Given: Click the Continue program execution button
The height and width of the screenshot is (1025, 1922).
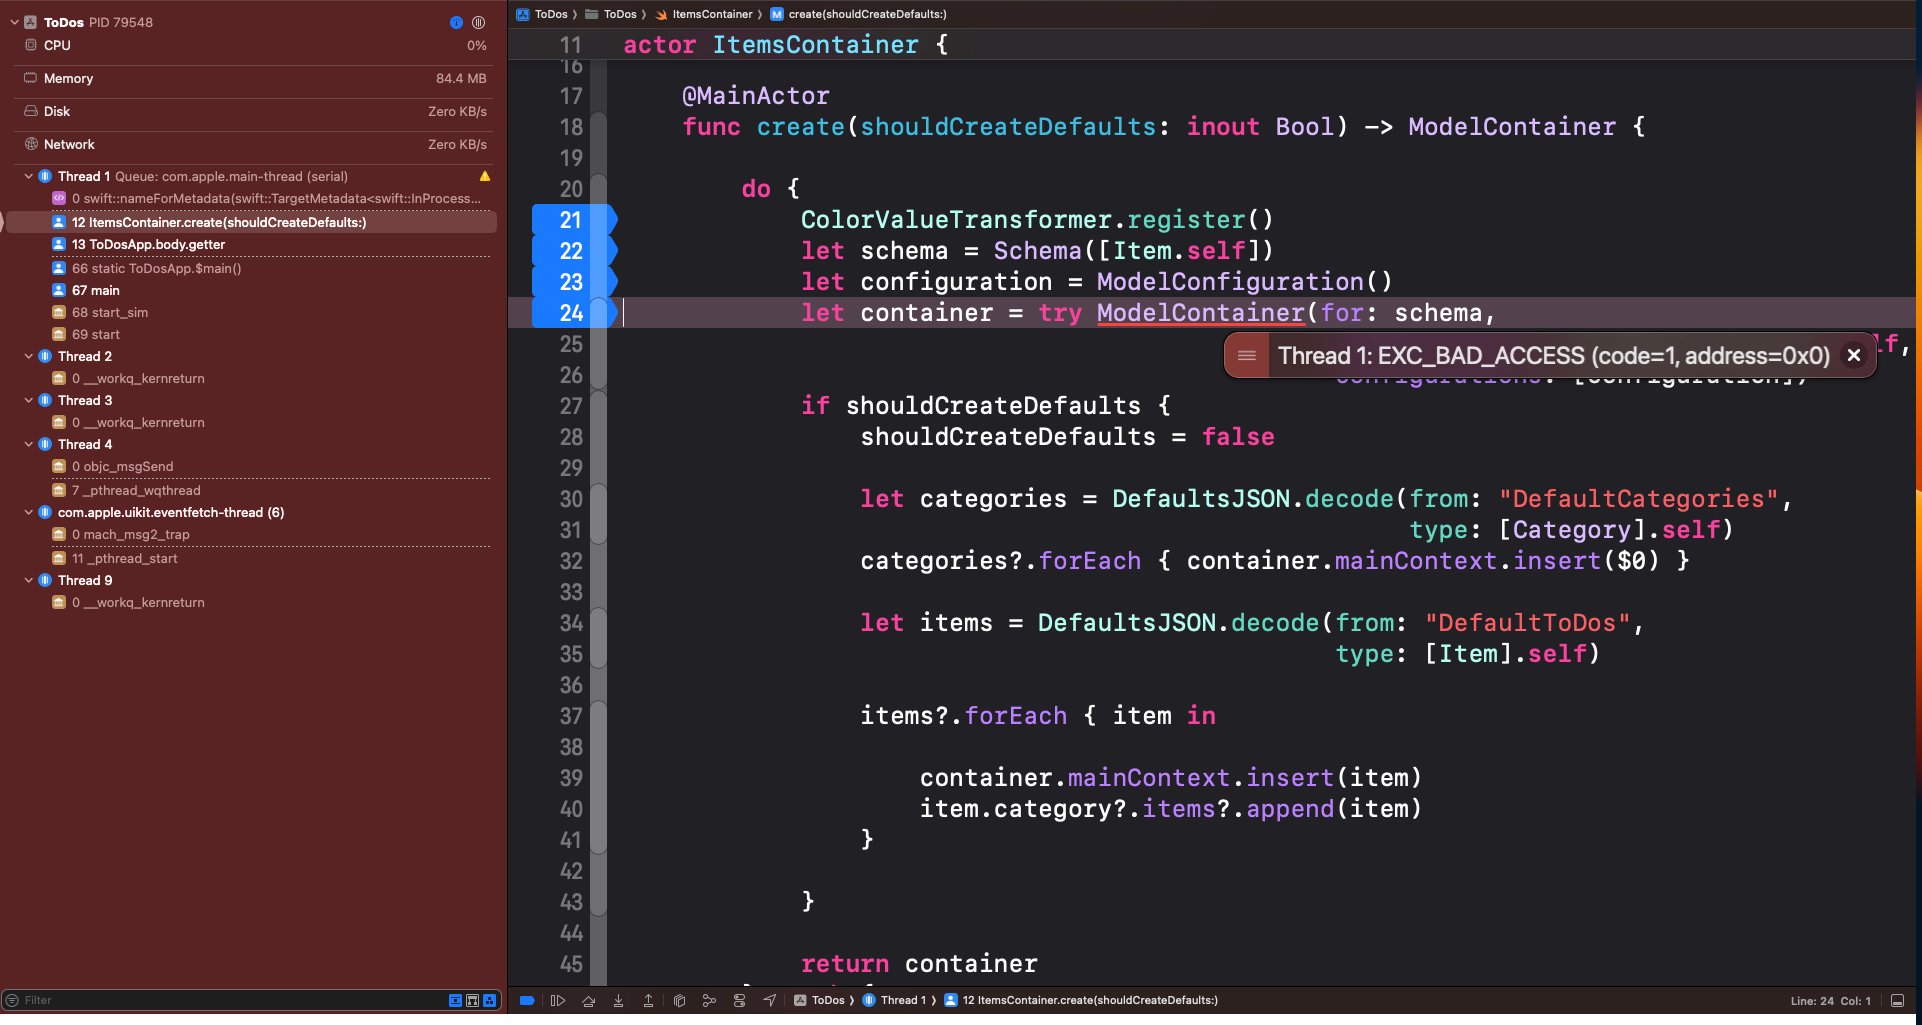Looking at the screenshot, I should pos(558,1000).
